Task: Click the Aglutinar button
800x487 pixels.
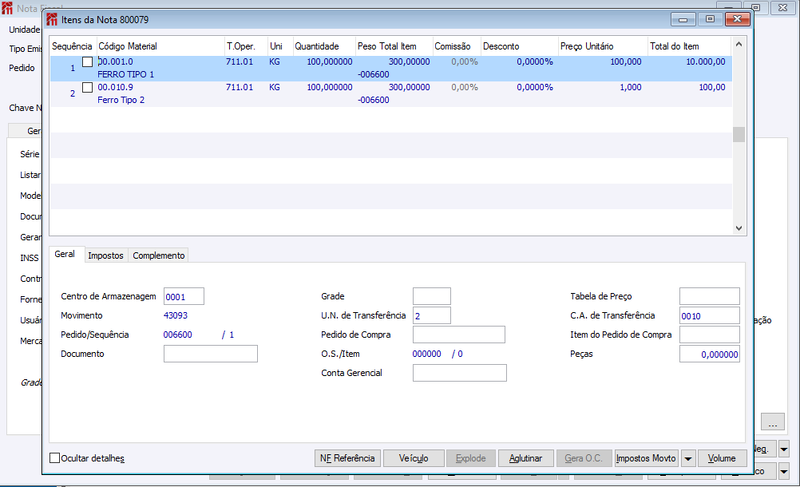Action: 526,458
